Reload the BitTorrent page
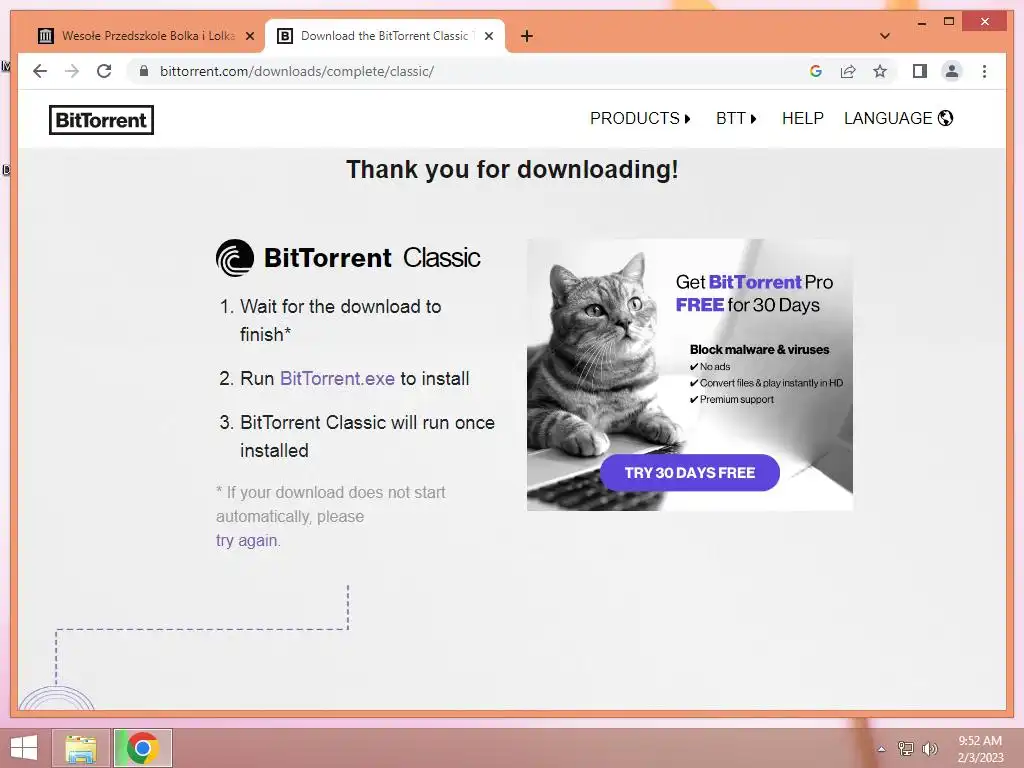The height and width of the screenshot is (768, 1024). click(104, 71)
